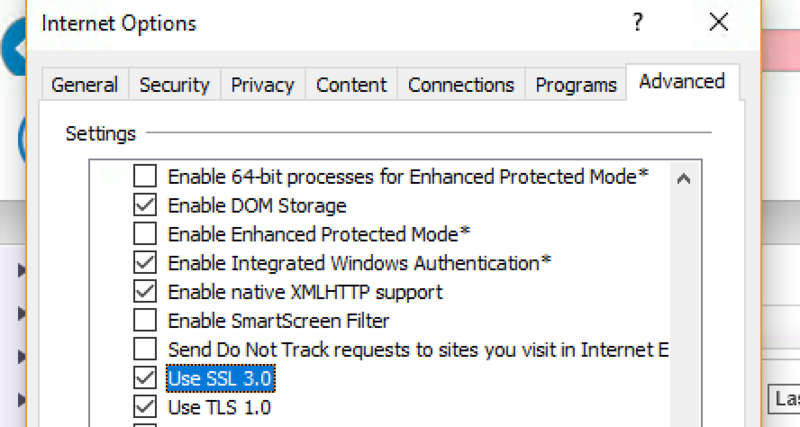800x427 pixels.
Task: Uncheck the Use SSL 3.0 checkbox
Action: (145, 378)
